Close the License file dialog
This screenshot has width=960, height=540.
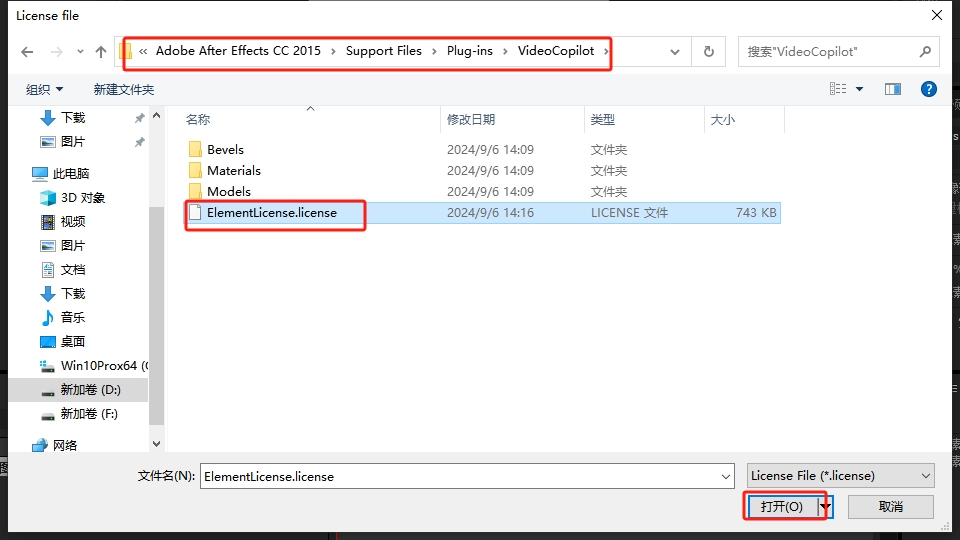937,15
